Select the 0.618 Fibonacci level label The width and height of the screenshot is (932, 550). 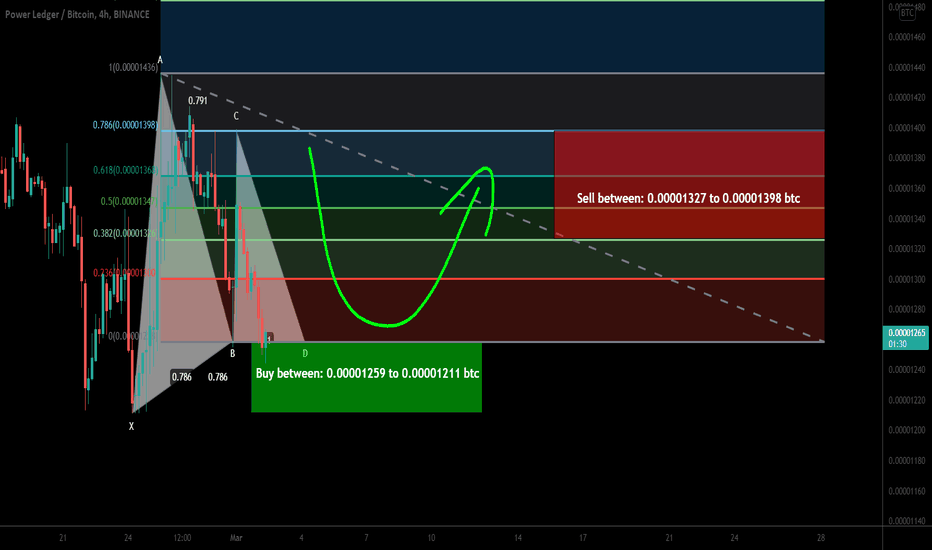tap(125, 170)
